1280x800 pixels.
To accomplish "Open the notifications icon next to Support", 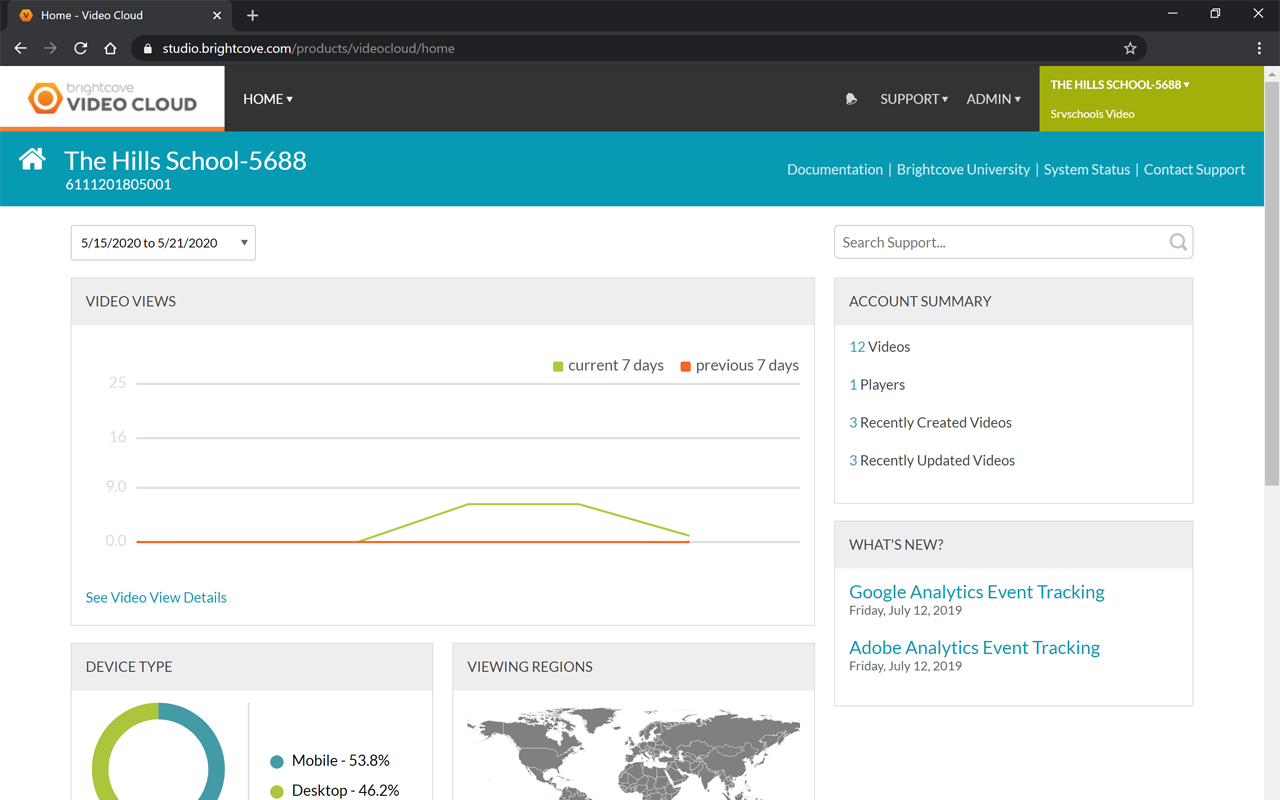I will pos(851,99).
